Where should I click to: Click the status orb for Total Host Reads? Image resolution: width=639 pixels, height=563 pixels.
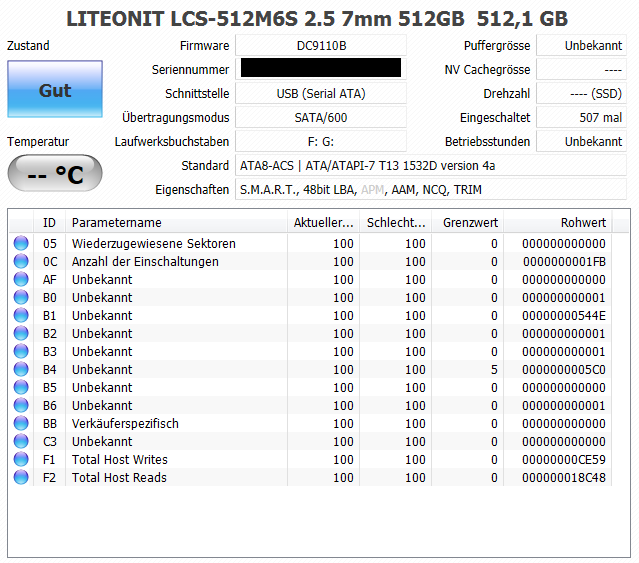pos(21,477)
